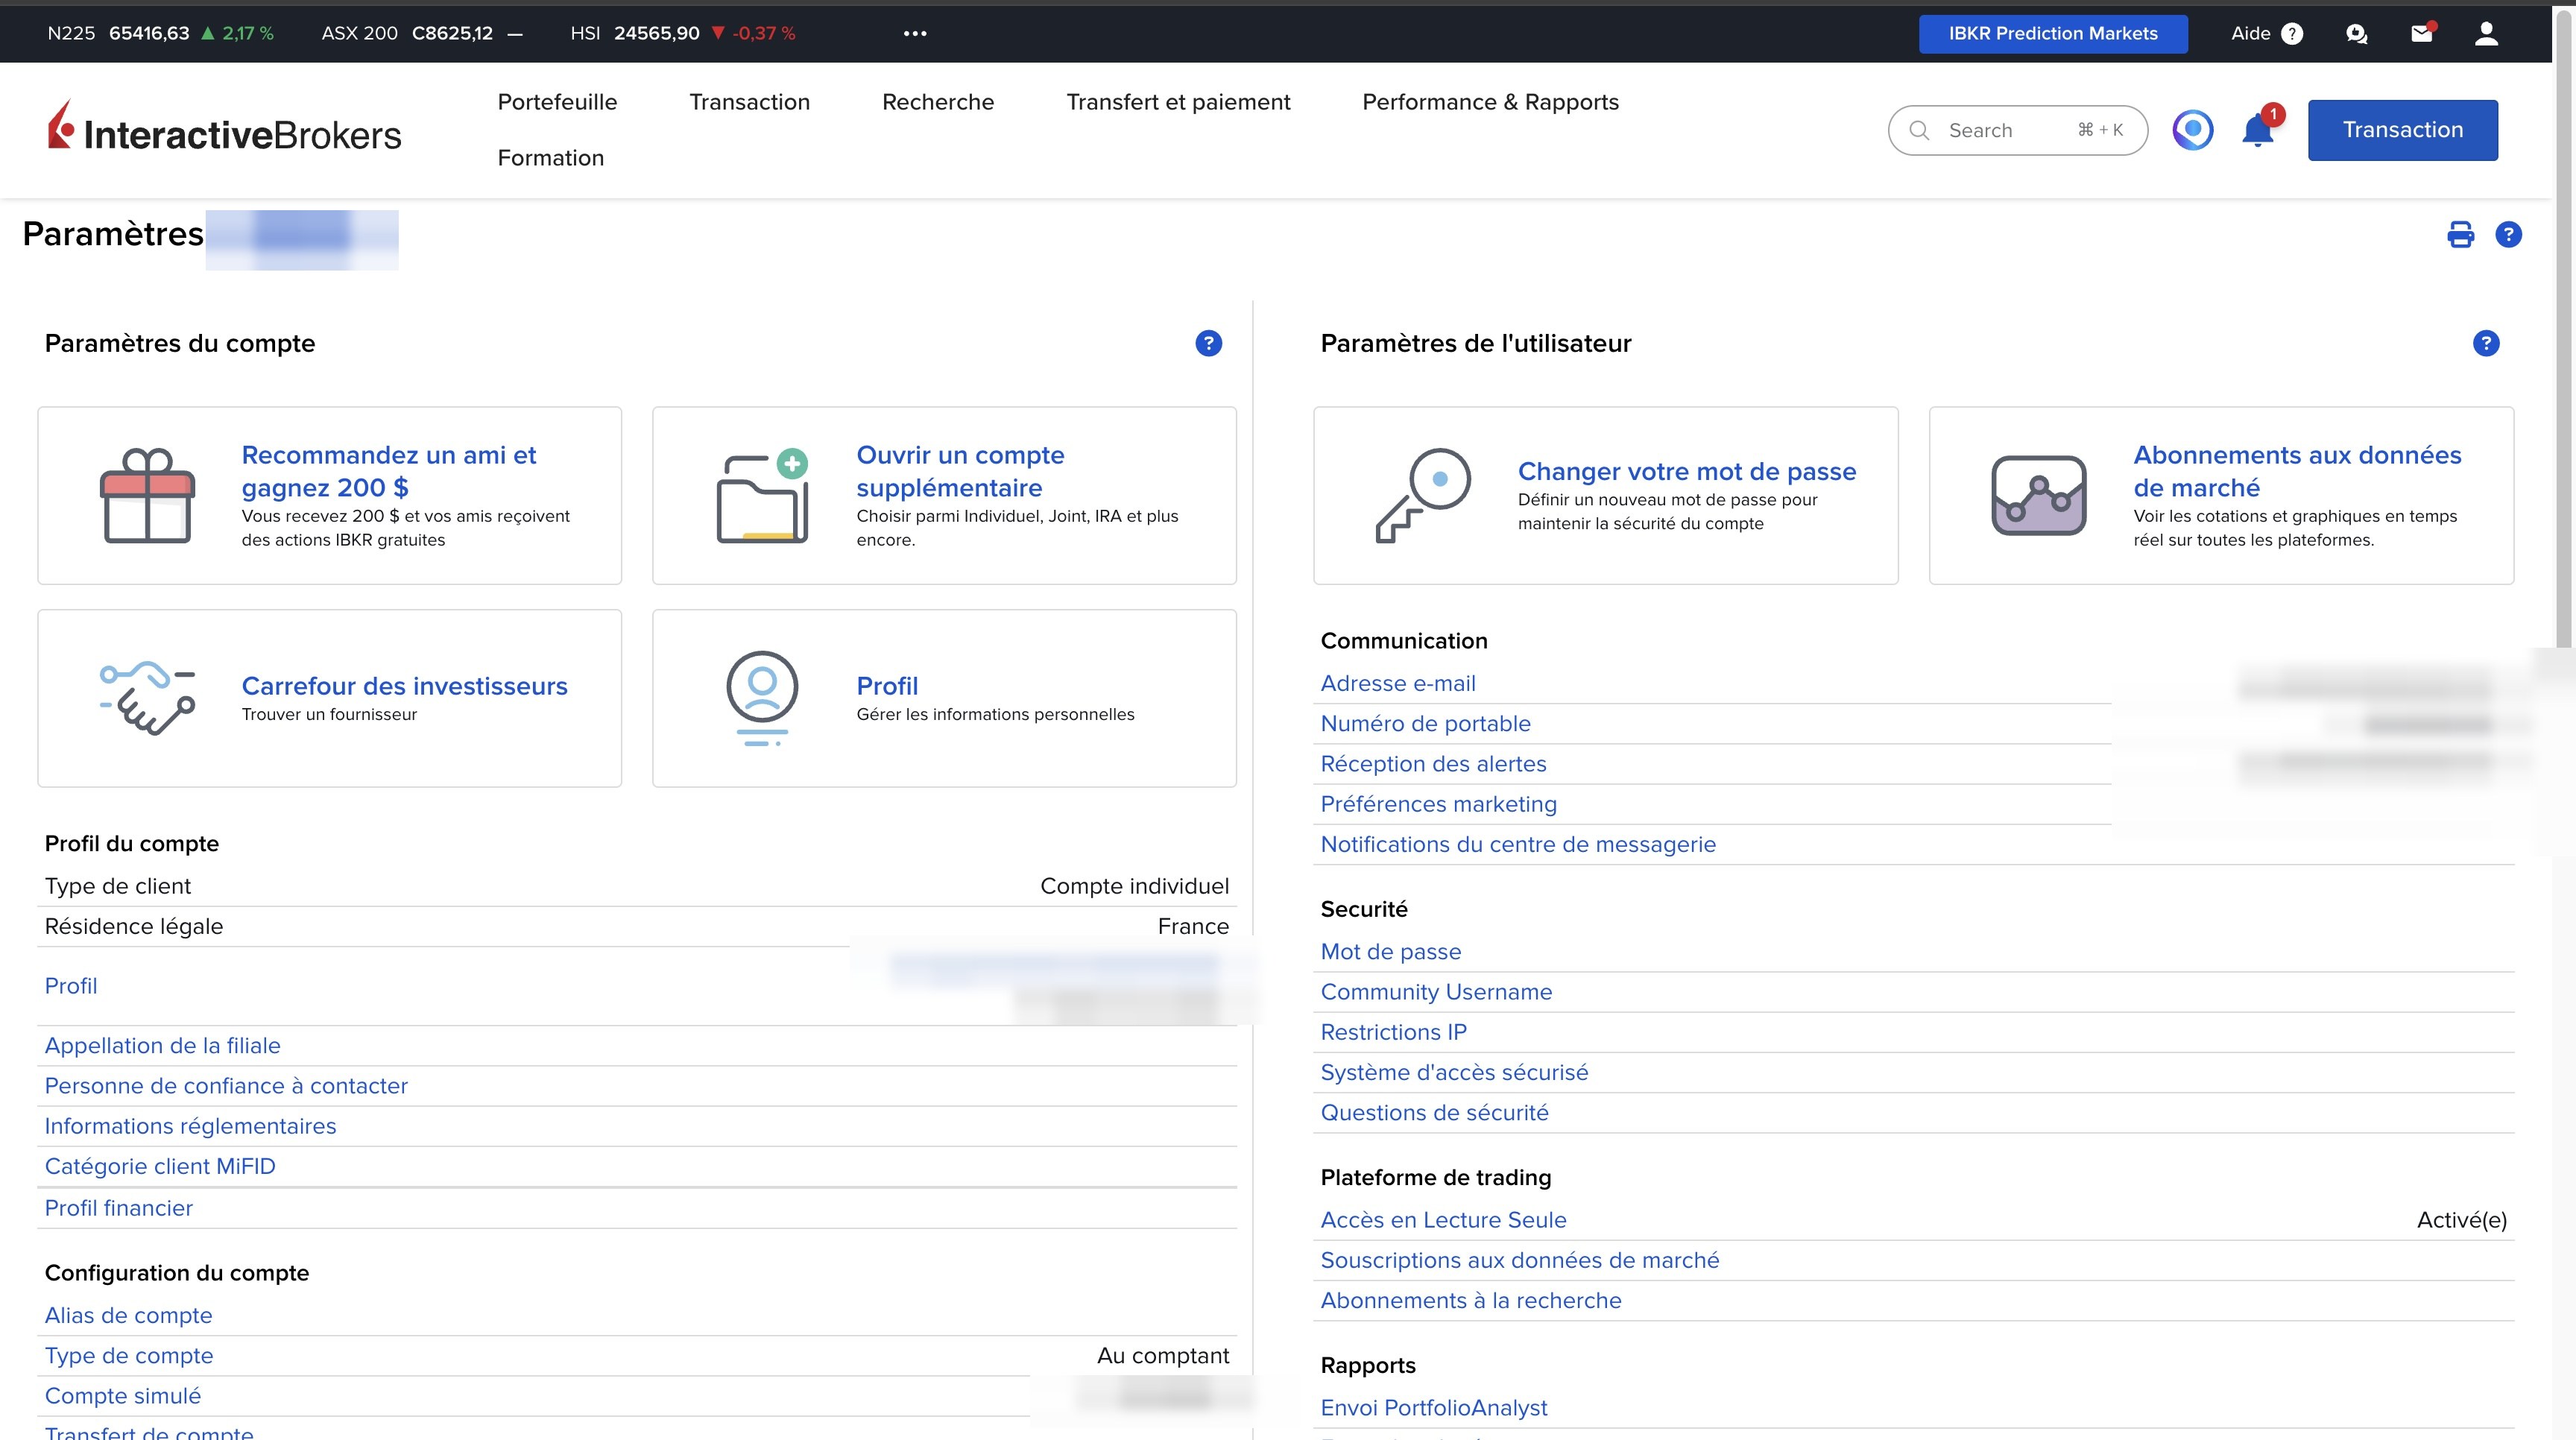Open Notifications du centre de messagerie

click(1518, 844)
